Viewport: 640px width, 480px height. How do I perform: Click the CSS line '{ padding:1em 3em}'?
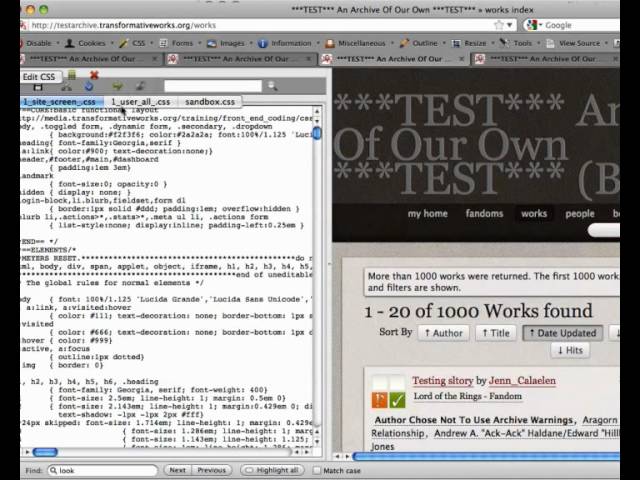90,168
